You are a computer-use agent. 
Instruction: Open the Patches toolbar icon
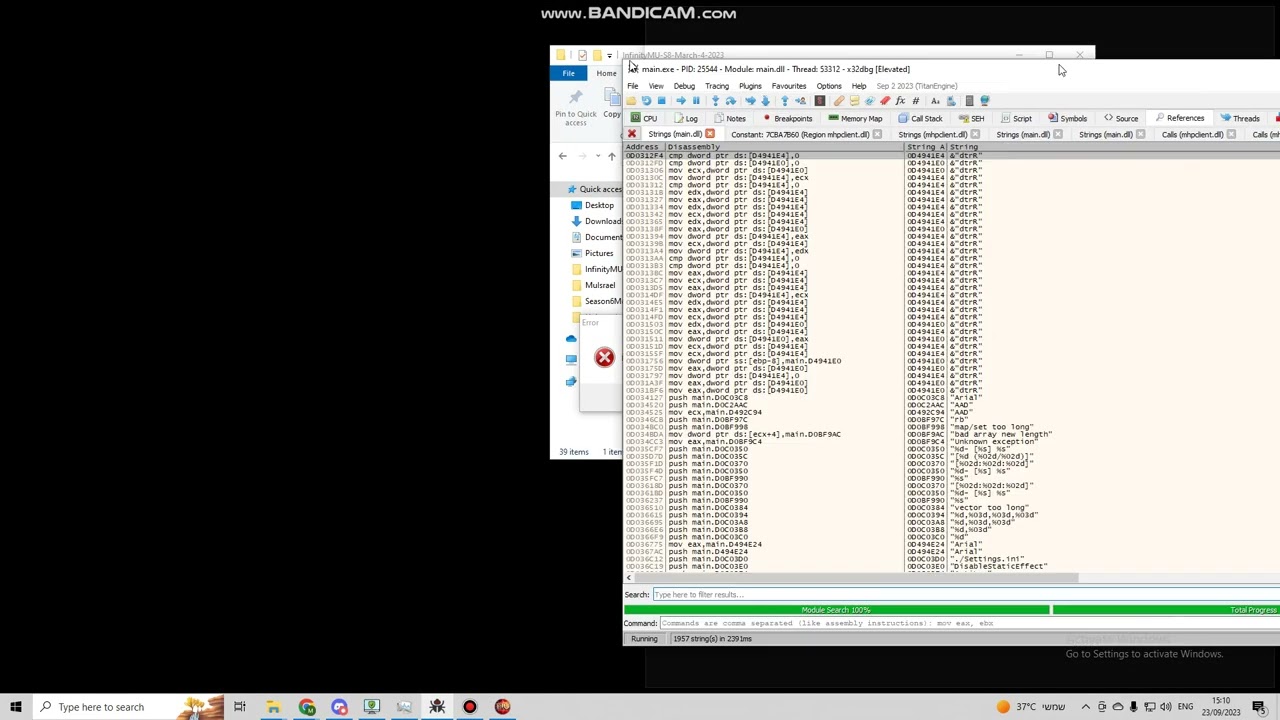[839, 100]
